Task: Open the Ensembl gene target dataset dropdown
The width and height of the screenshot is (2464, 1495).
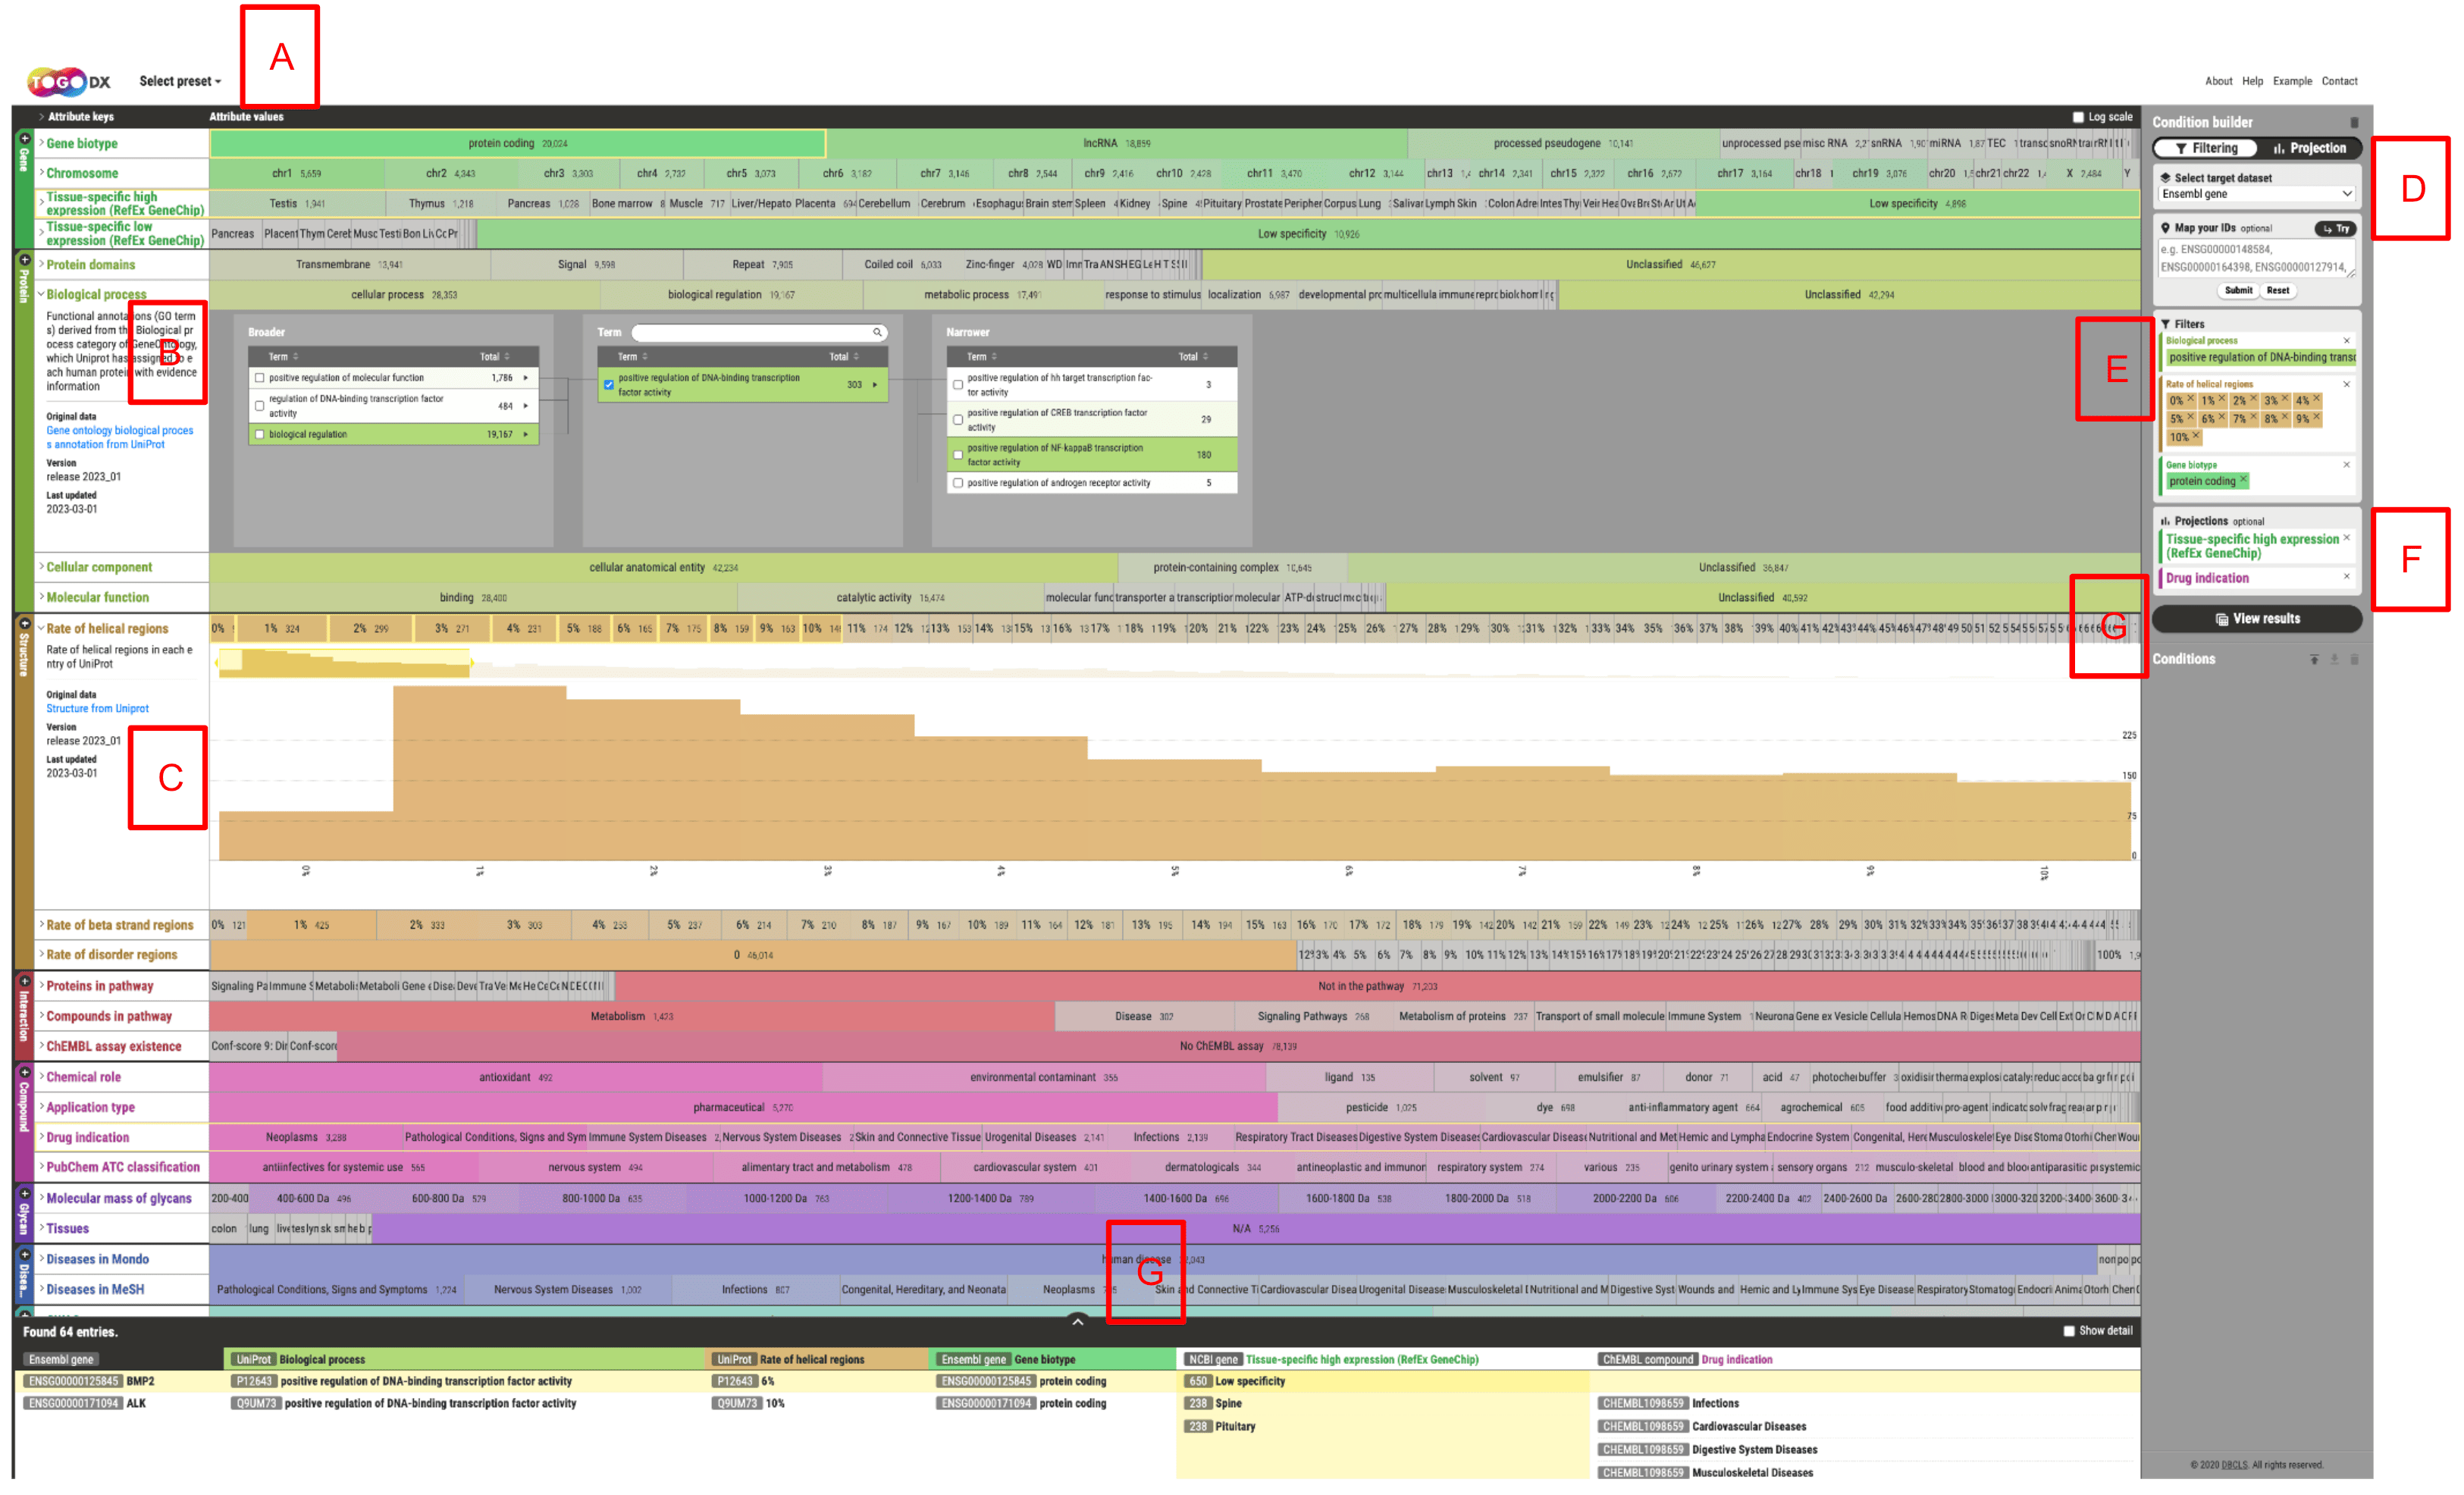Action: pyautogui.click(x=2256, y=194)
